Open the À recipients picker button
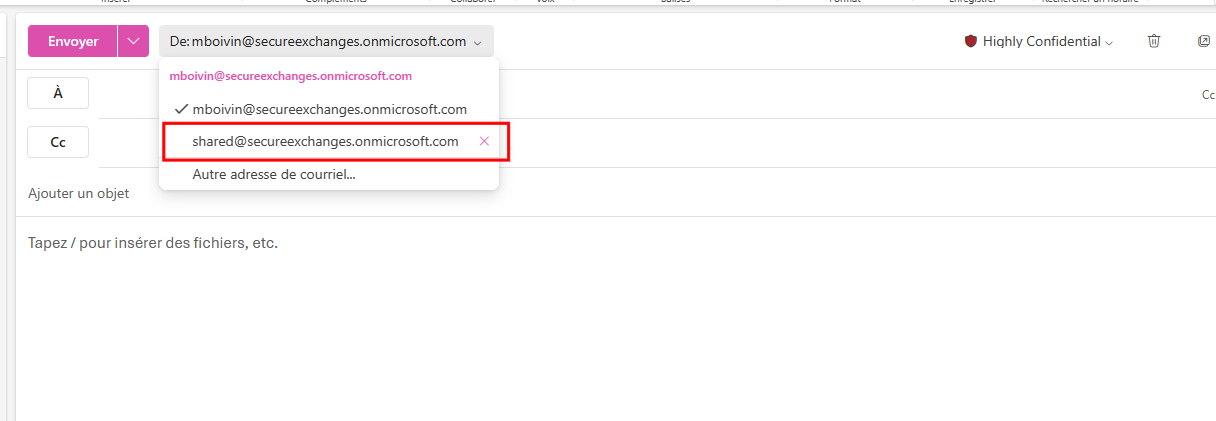Screen dimensions: 1216x421 click(58, 93)
